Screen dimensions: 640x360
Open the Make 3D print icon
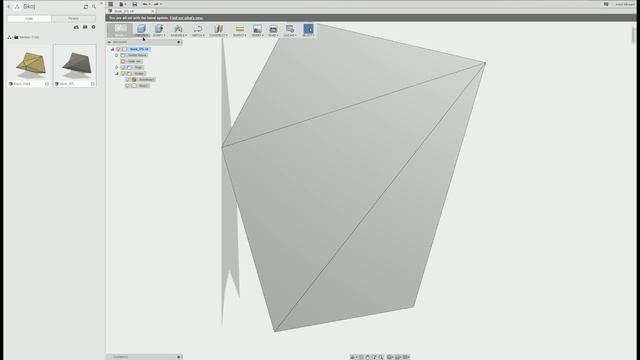(x=273, y=29)
